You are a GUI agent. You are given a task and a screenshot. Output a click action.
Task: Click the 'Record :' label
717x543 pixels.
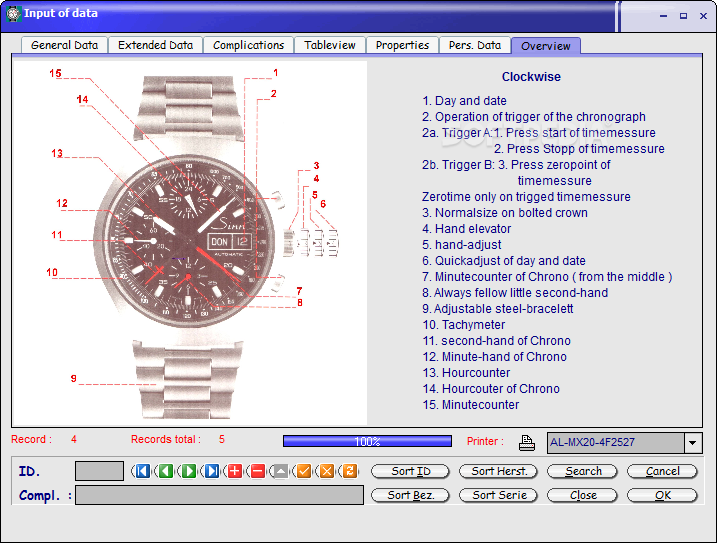point(32,440)
